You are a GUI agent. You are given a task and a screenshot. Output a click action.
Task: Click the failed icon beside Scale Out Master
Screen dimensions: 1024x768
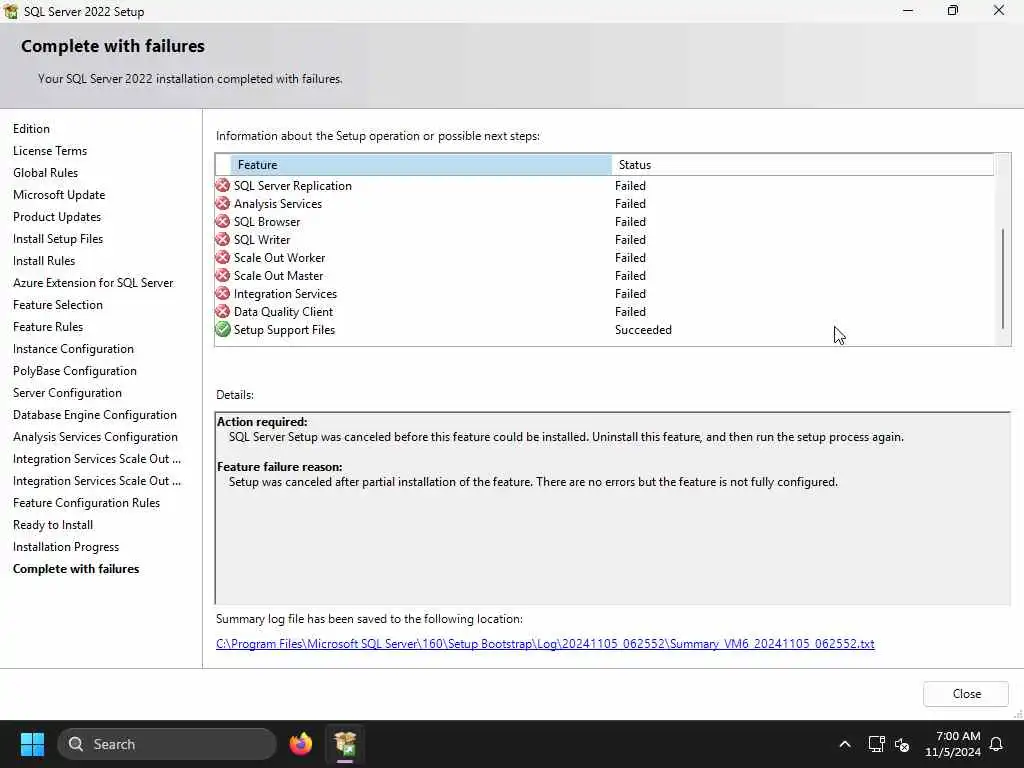[223, 276]
